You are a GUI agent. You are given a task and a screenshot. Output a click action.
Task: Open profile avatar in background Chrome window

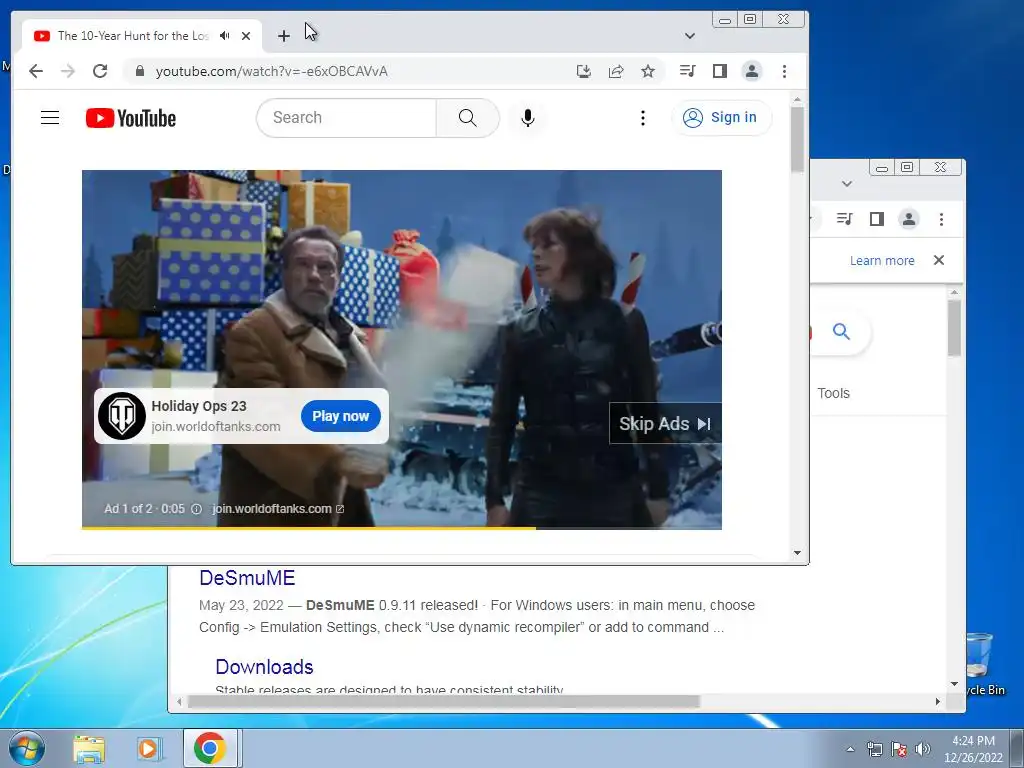pos(908,219)
